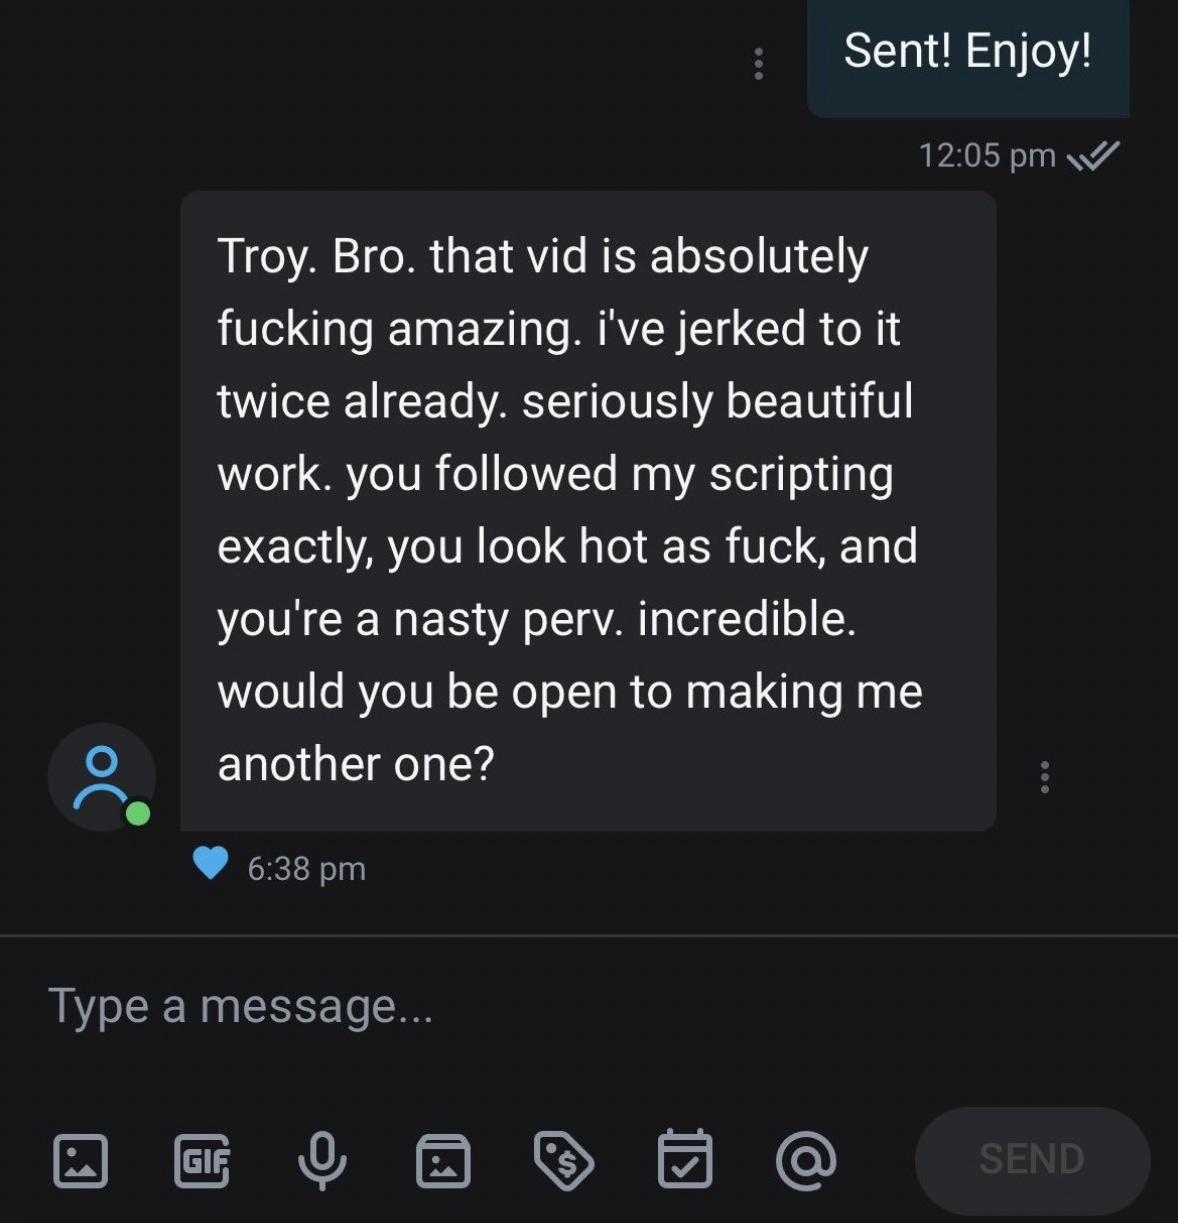Viewport: 1178px width, 1223px height.
Task: Select the "Sent! Enjoy!" message bubble
Action: 967,53
